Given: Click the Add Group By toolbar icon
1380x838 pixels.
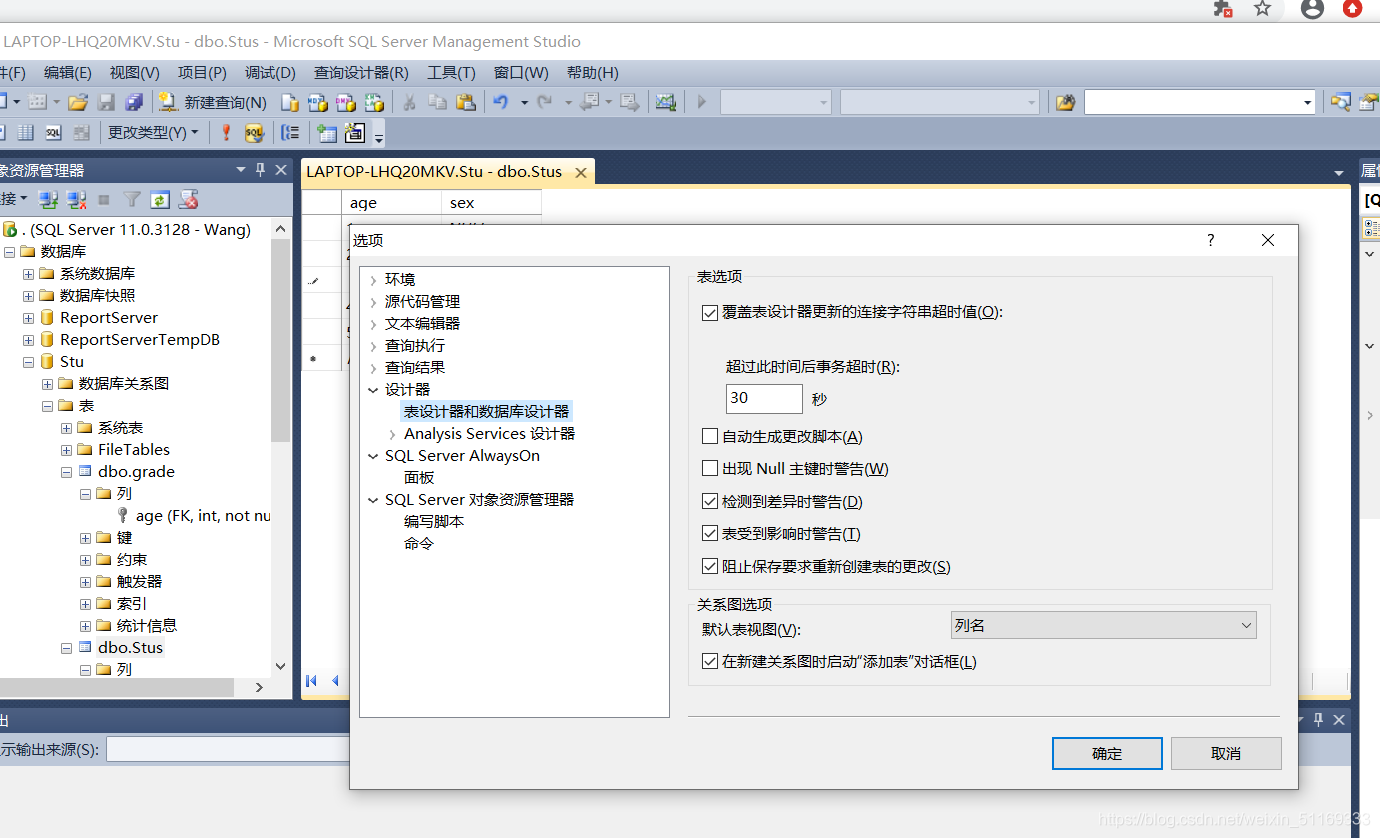Looking at the screenshot, I should (290, 132).
